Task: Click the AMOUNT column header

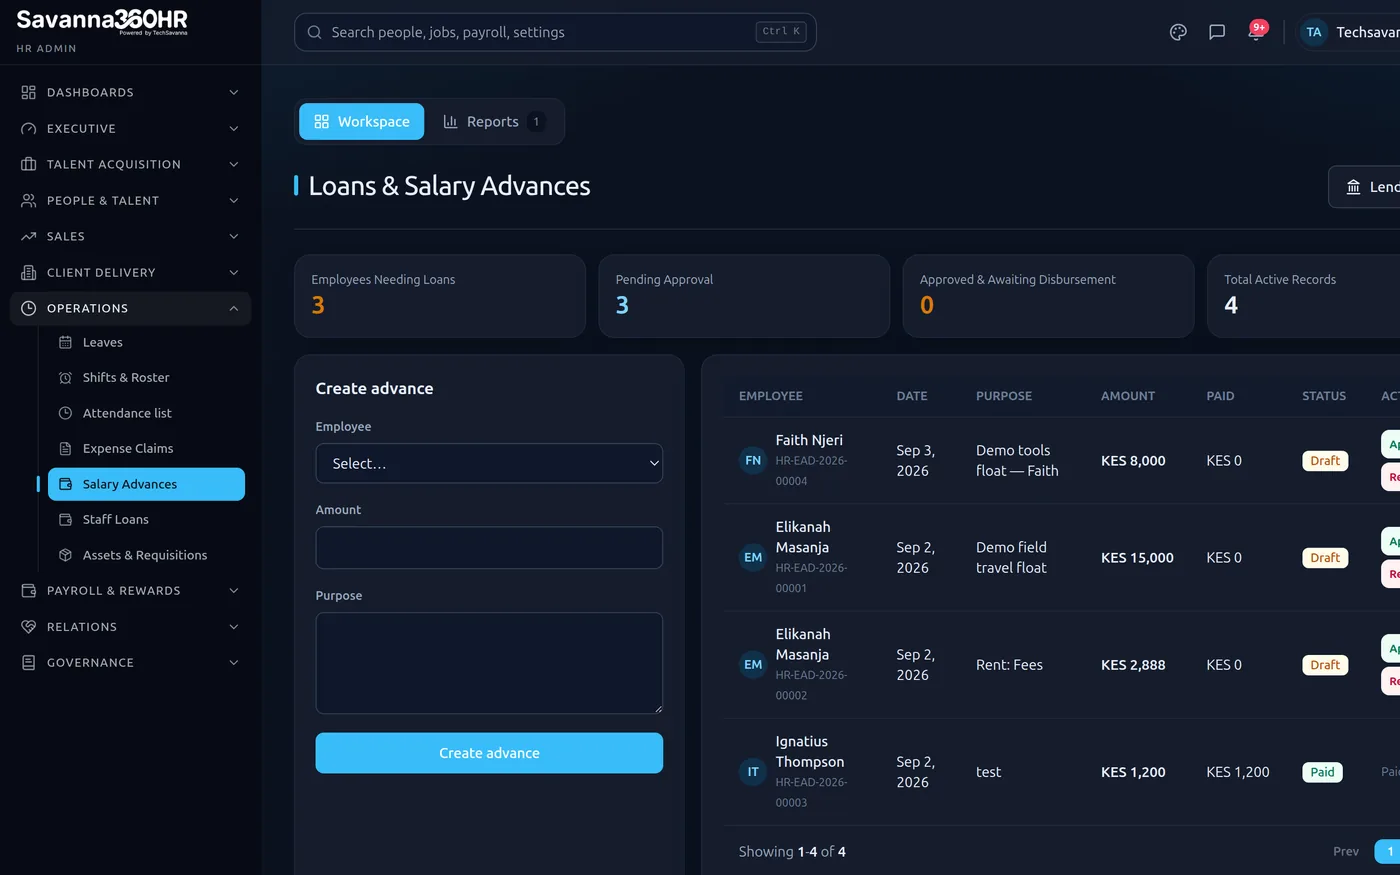Action: [x=1128, y=396]
